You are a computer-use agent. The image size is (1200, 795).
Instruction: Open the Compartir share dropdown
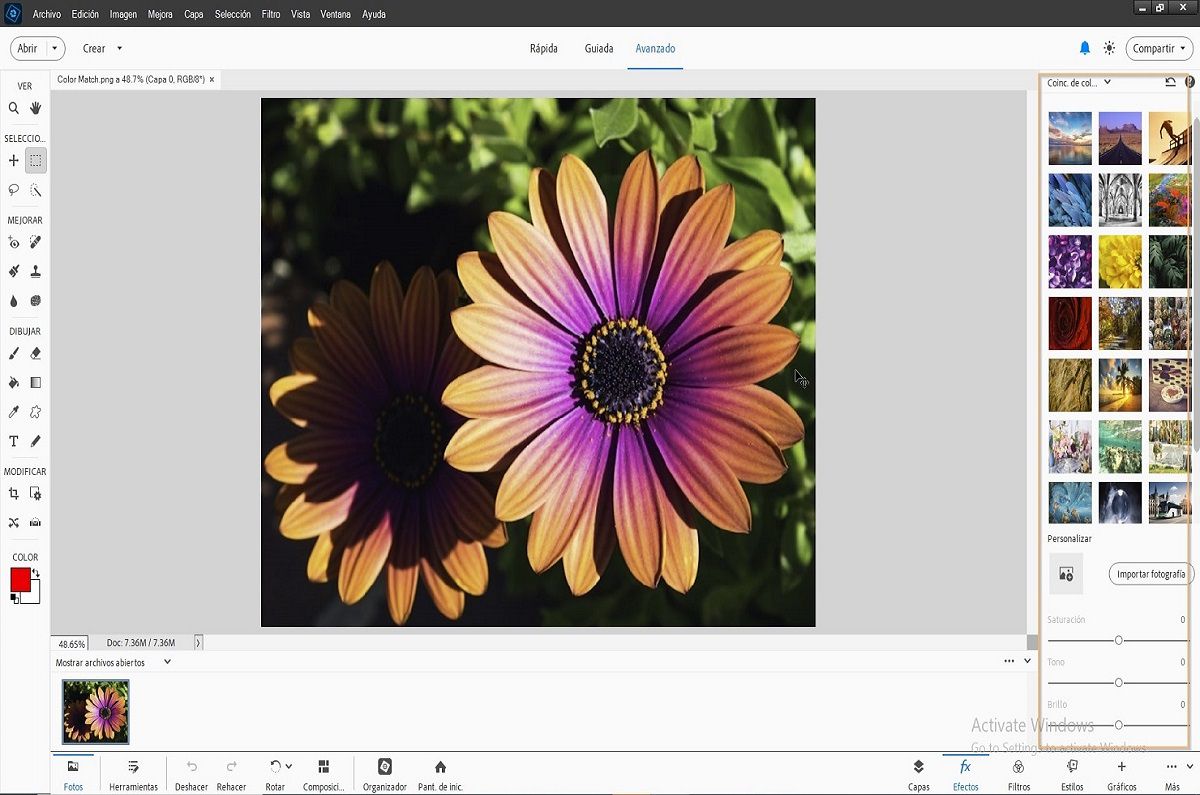pyautogui.click(x=1160, y=48)
